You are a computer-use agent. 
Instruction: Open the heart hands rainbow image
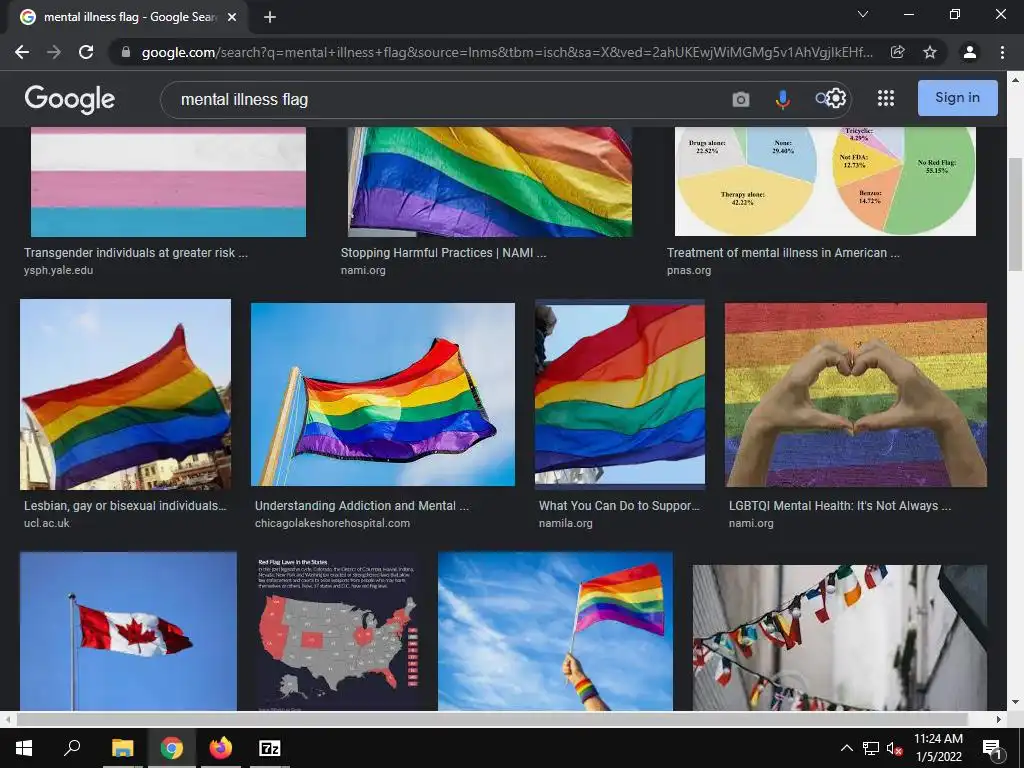(x=856, y=394)
